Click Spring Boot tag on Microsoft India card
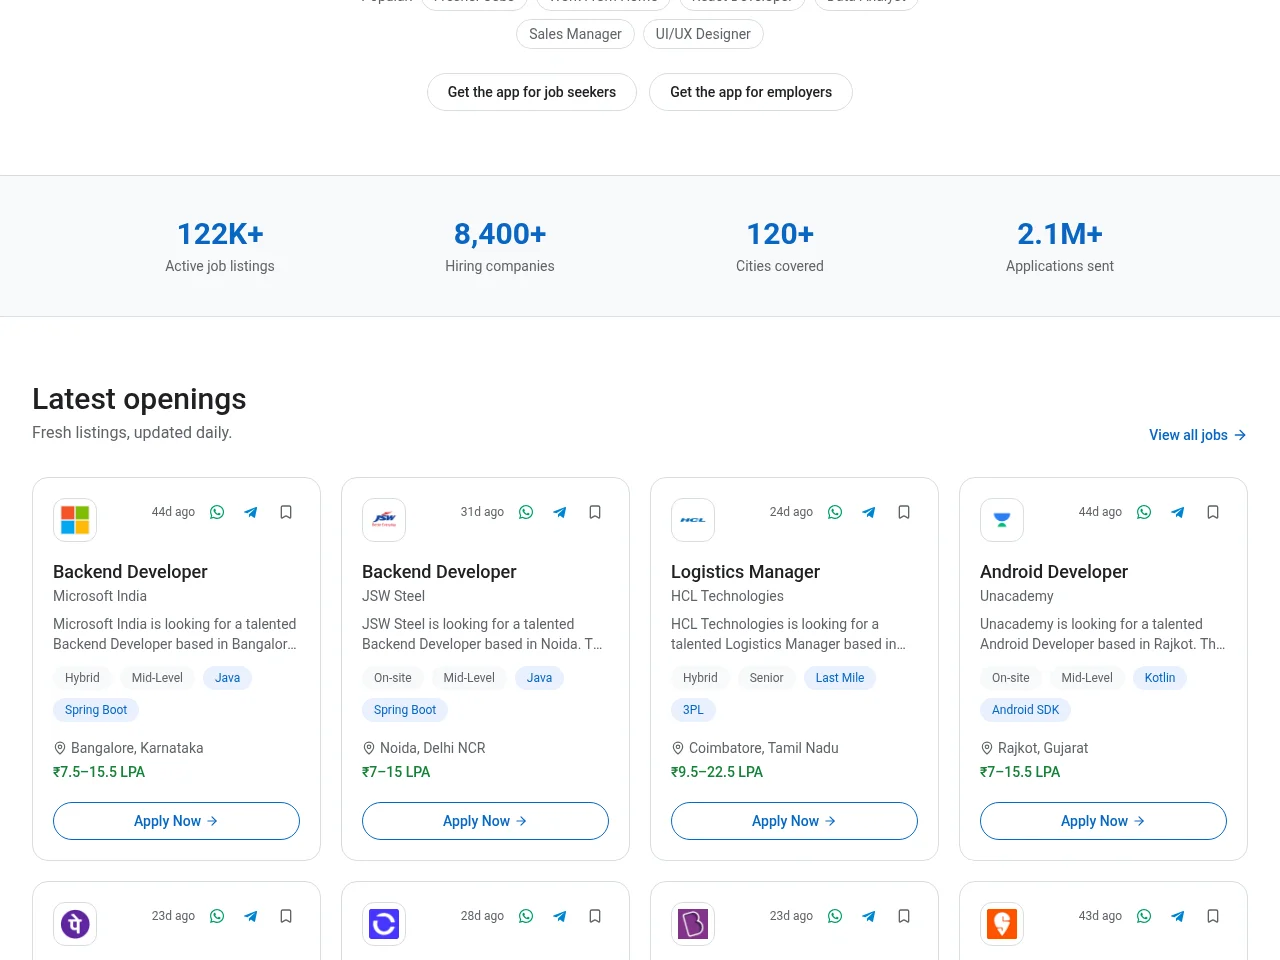The height and width of the screenshot is (960, 1280). [x=96, y=710]
